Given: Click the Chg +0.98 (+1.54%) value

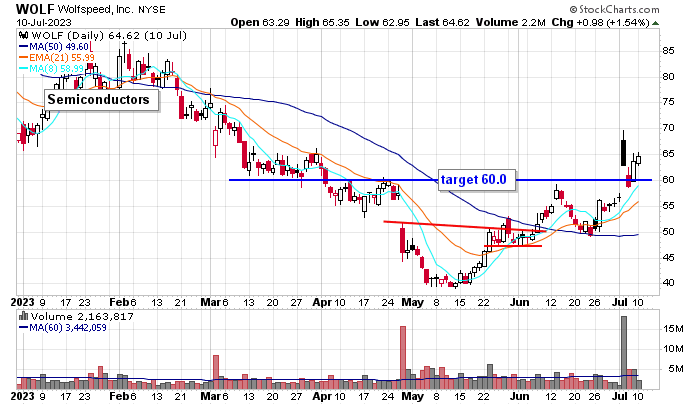Looking at the screenshot, I should tap(600, 22).
